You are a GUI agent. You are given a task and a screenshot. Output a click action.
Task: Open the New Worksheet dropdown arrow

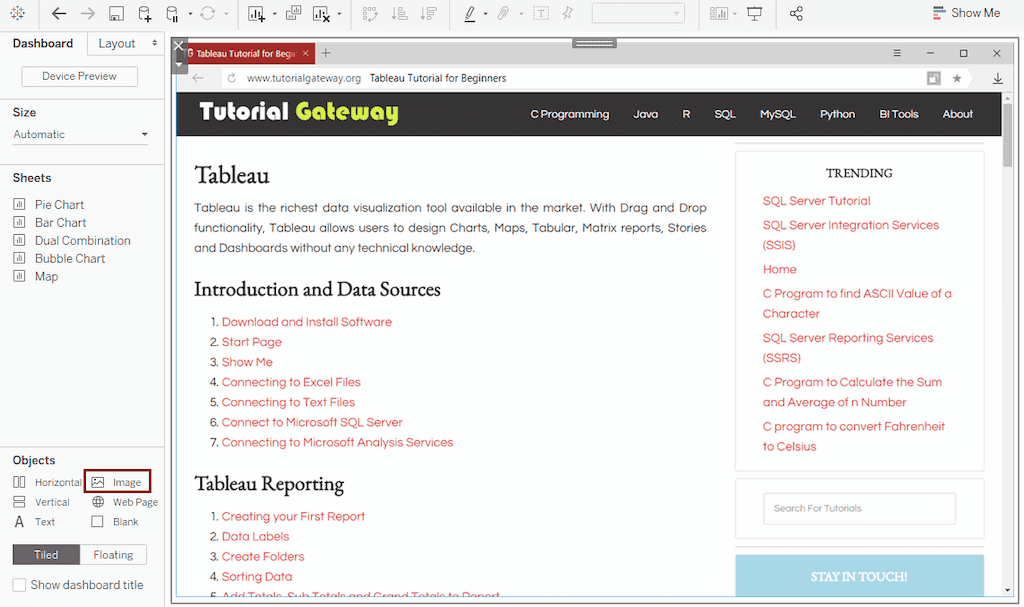(274, 14)
